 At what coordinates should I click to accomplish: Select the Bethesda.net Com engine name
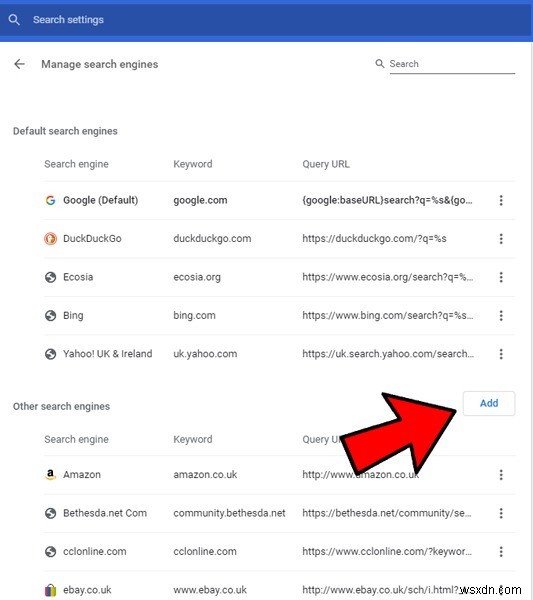[x=105, y=513]
